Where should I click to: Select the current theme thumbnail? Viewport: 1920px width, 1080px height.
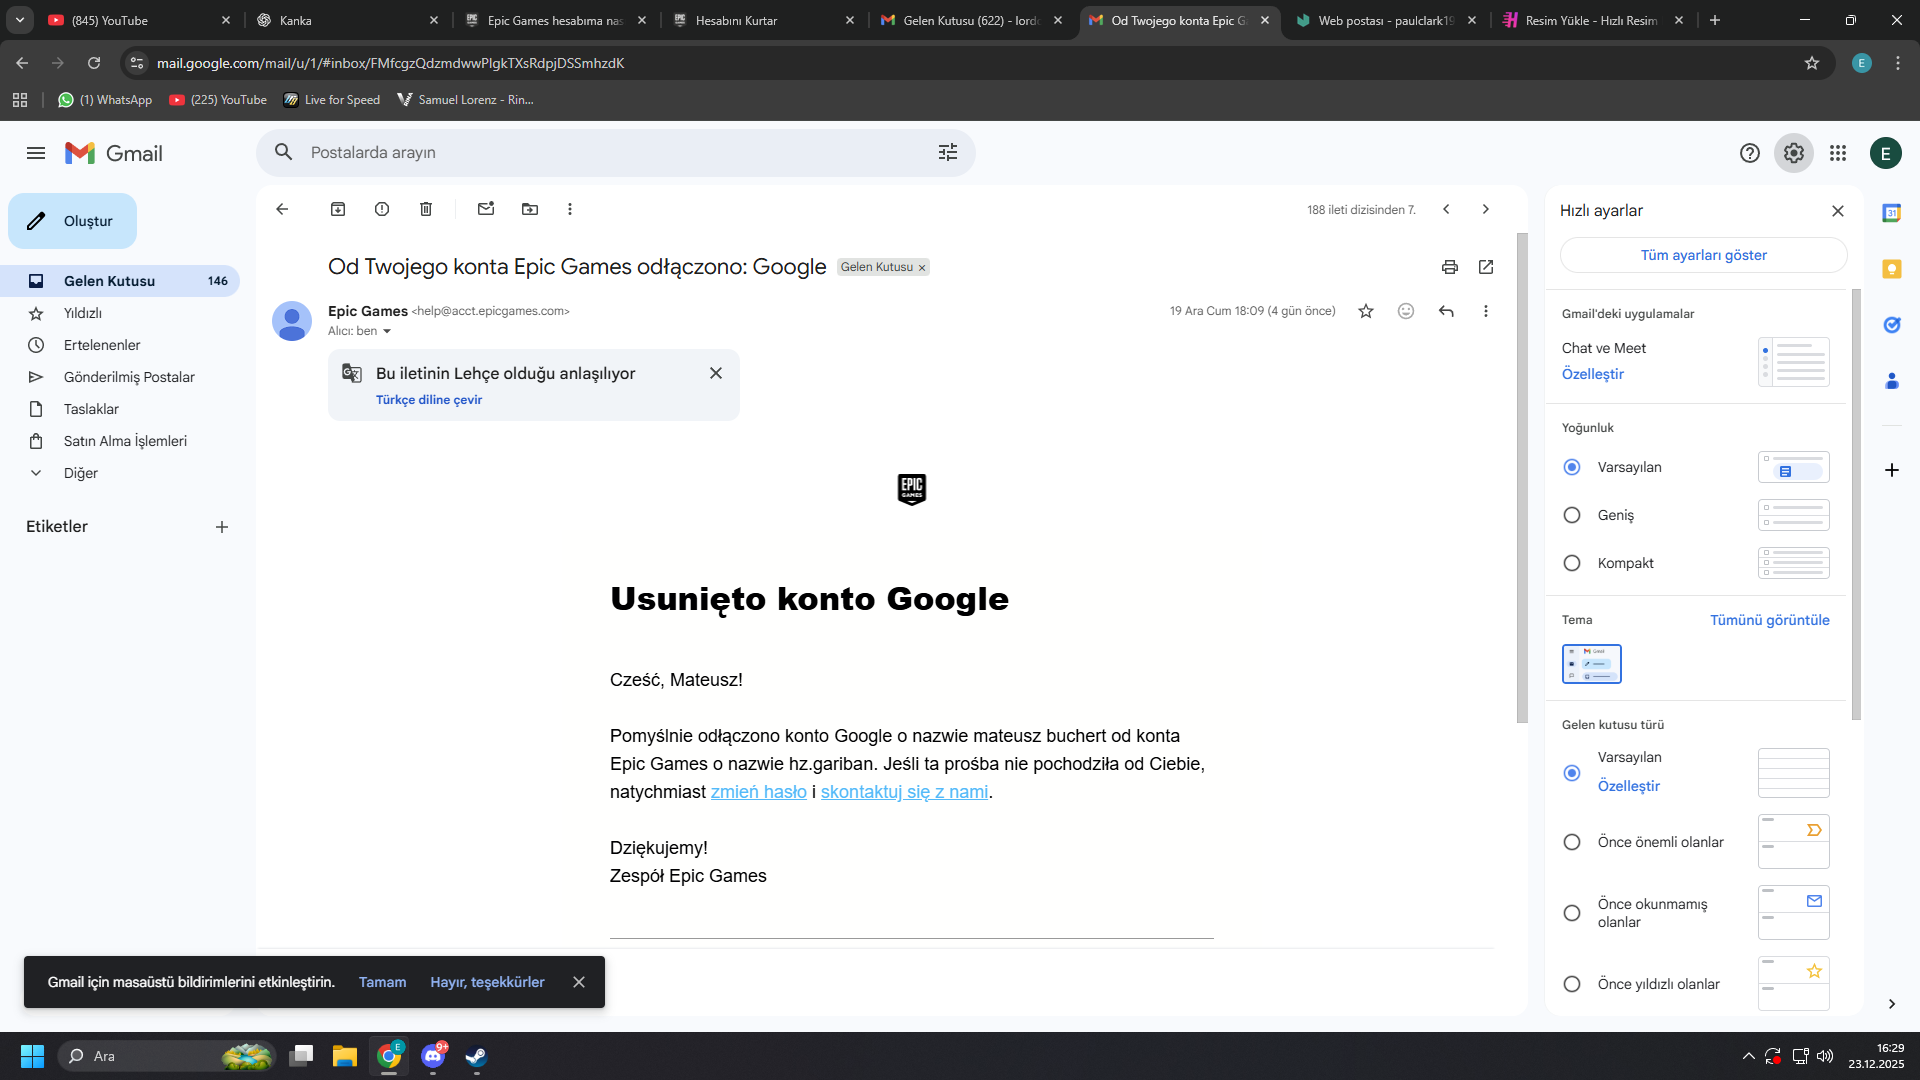pyautogui.click(x=1592, y=664)
